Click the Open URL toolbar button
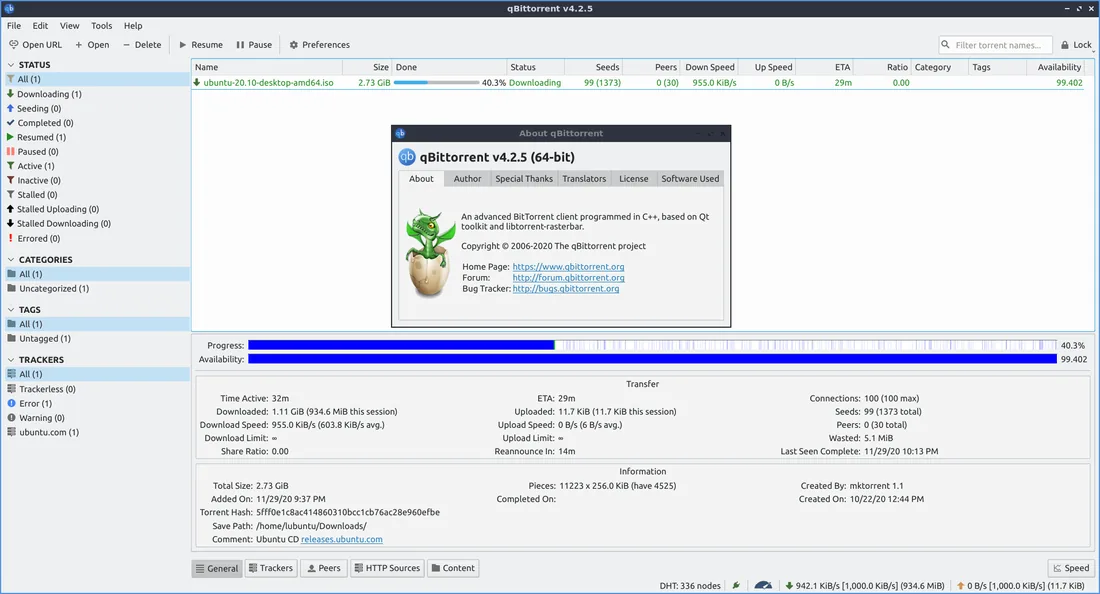This screenshot has width=1100, height=594. pyautogui.click(x=36, y=45)
